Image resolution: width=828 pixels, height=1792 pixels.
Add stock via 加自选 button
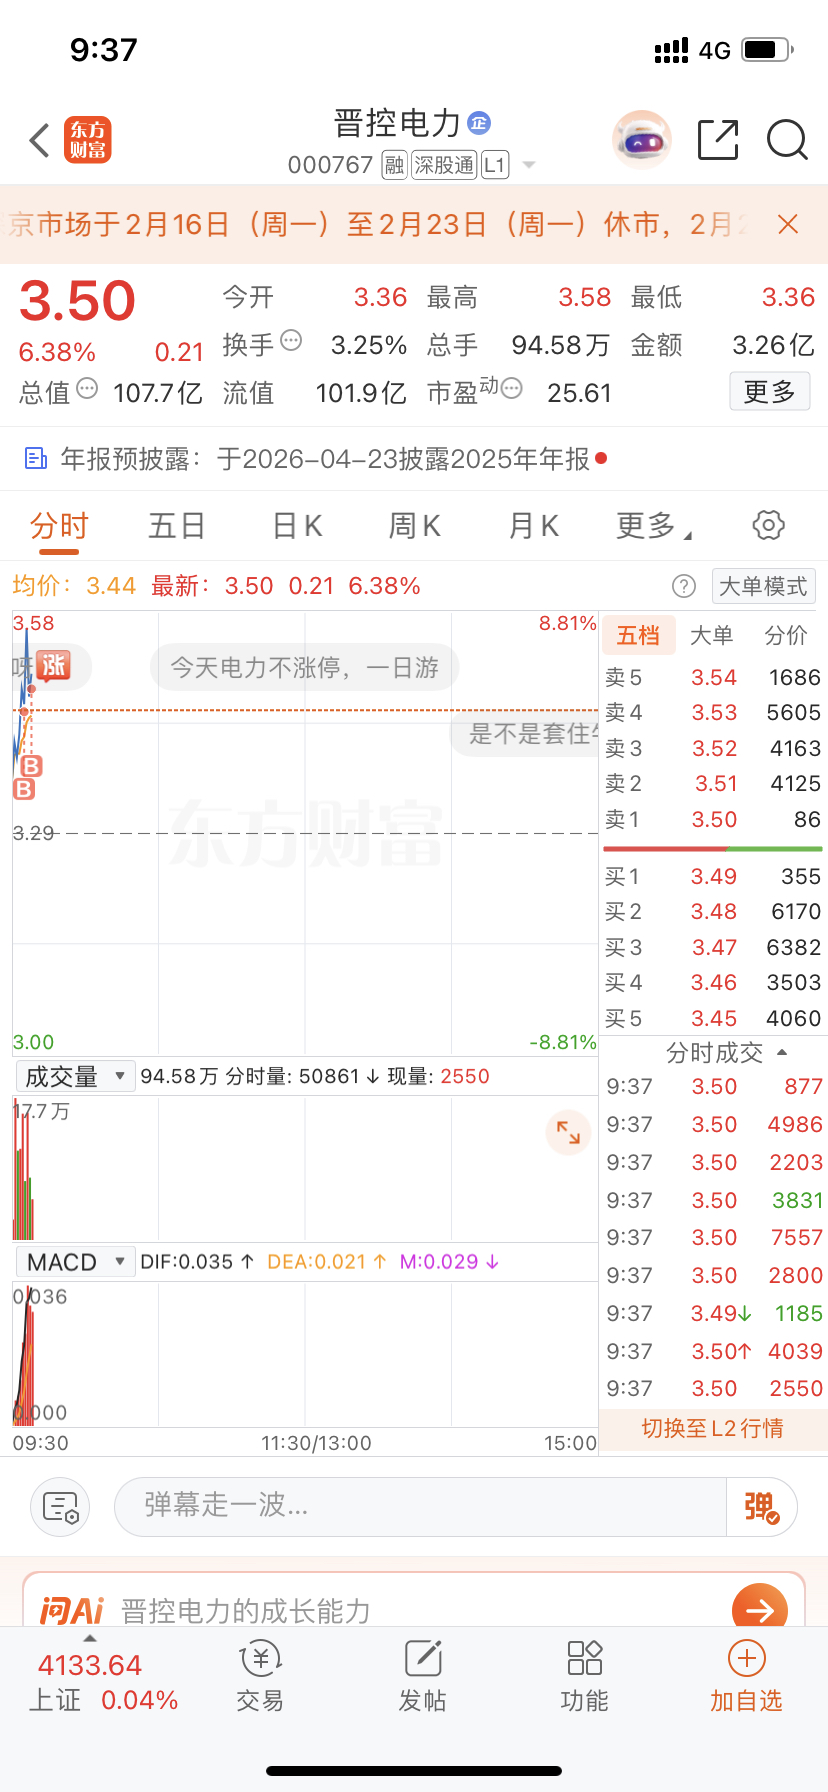746,1676
